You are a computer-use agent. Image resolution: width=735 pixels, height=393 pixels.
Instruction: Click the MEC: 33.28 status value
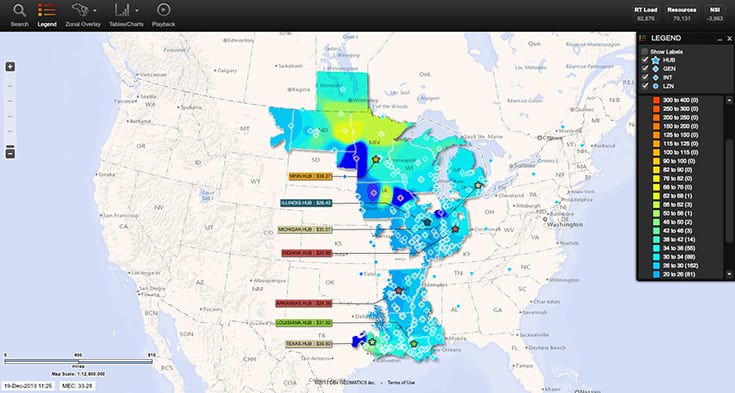tap(77, 386)
